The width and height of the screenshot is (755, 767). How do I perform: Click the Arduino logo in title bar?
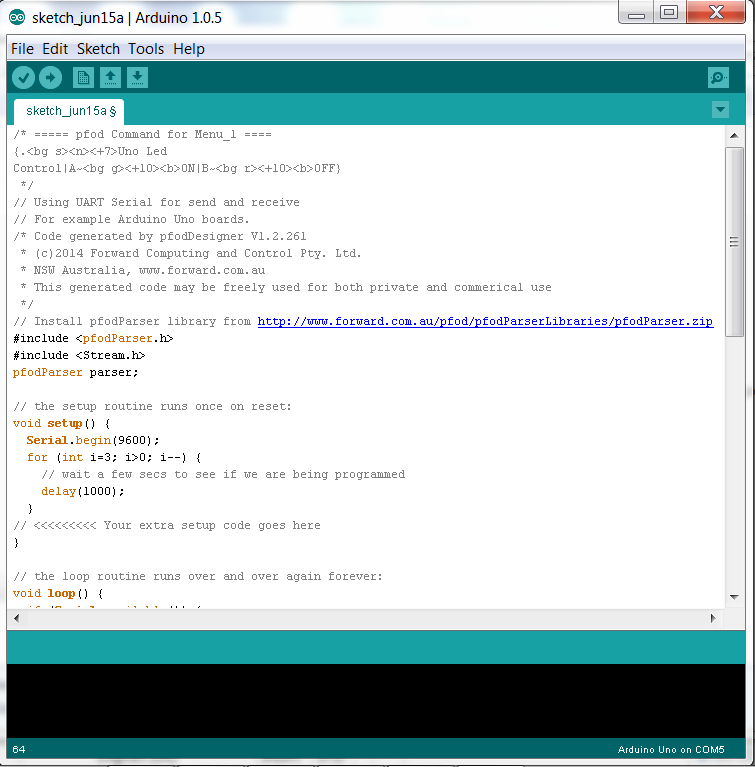click(x=17, y=18)
